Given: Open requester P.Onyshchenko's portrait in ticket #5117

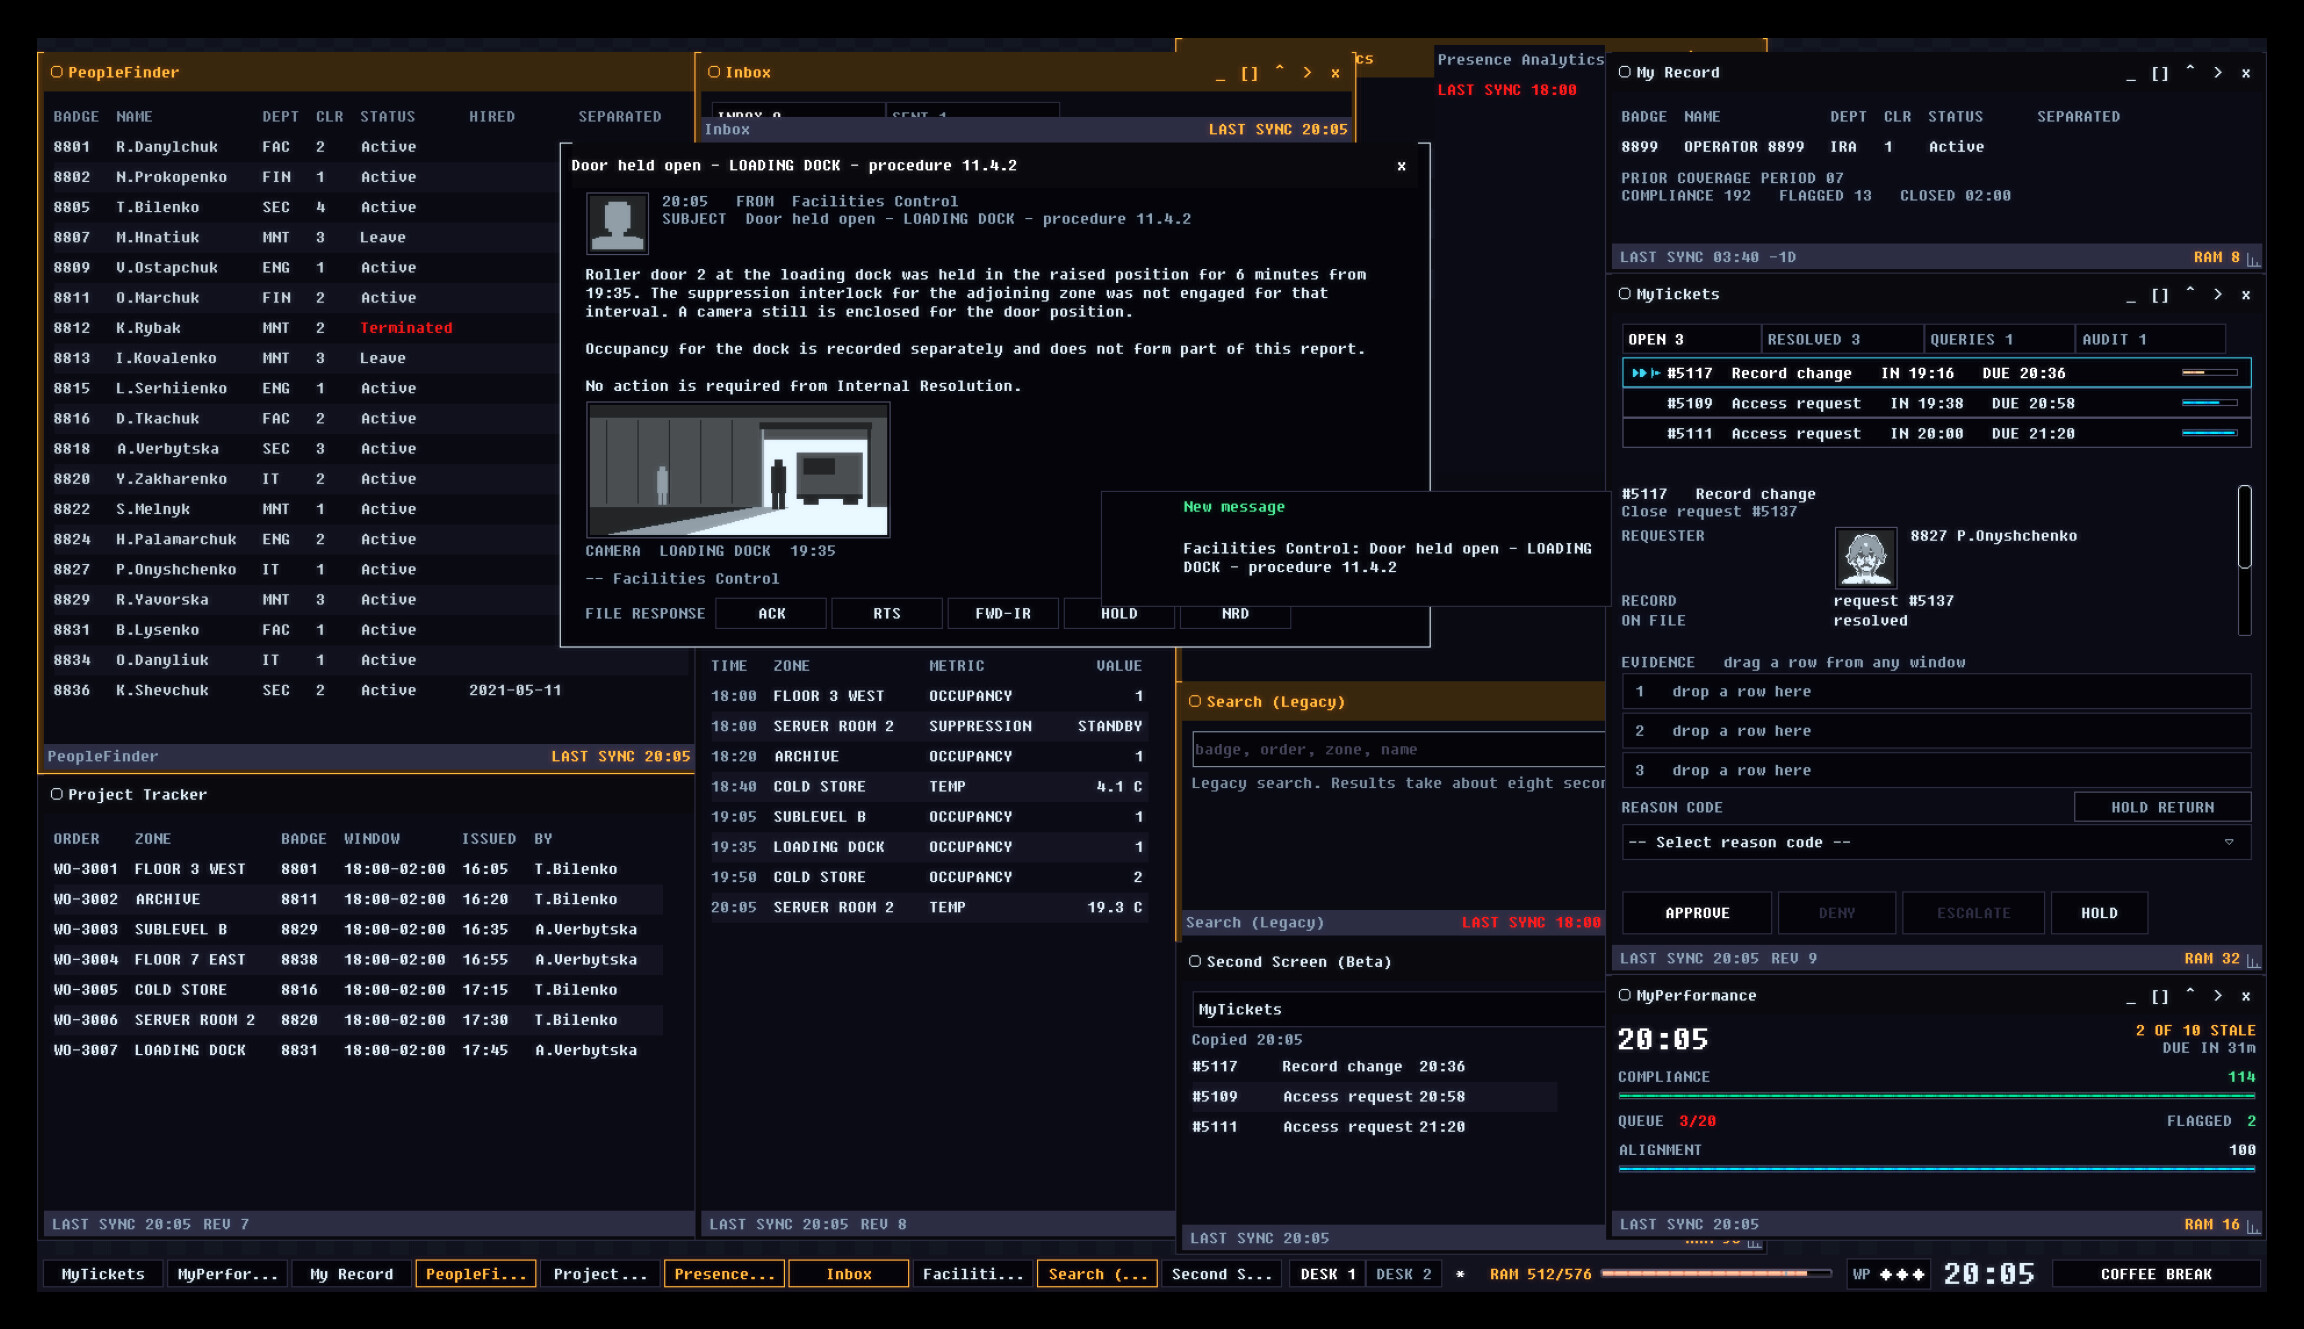Looking at the screenshot, I should [1866, 557].
